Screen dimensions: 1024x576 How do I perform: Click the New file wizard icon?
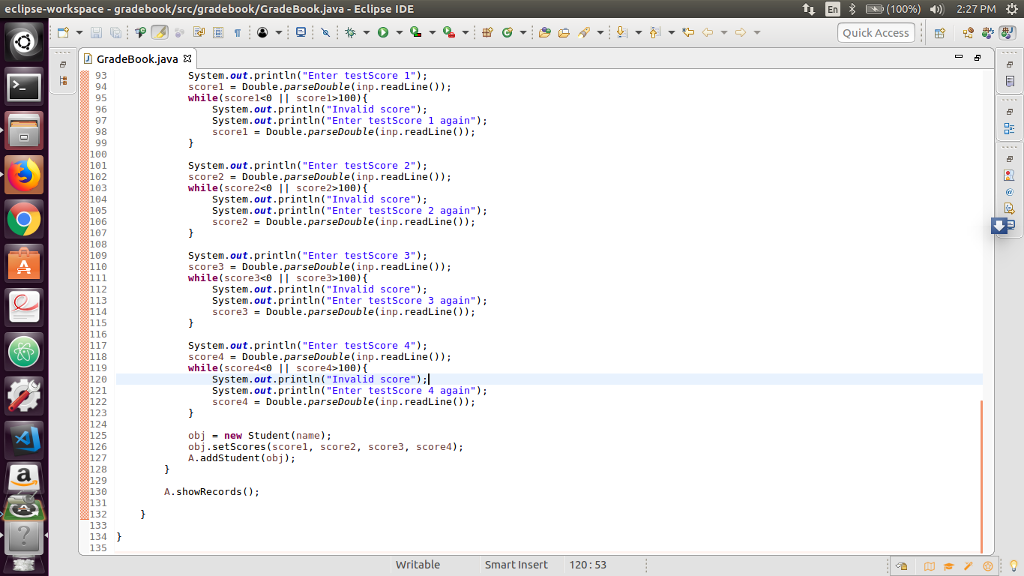[63, 32]
